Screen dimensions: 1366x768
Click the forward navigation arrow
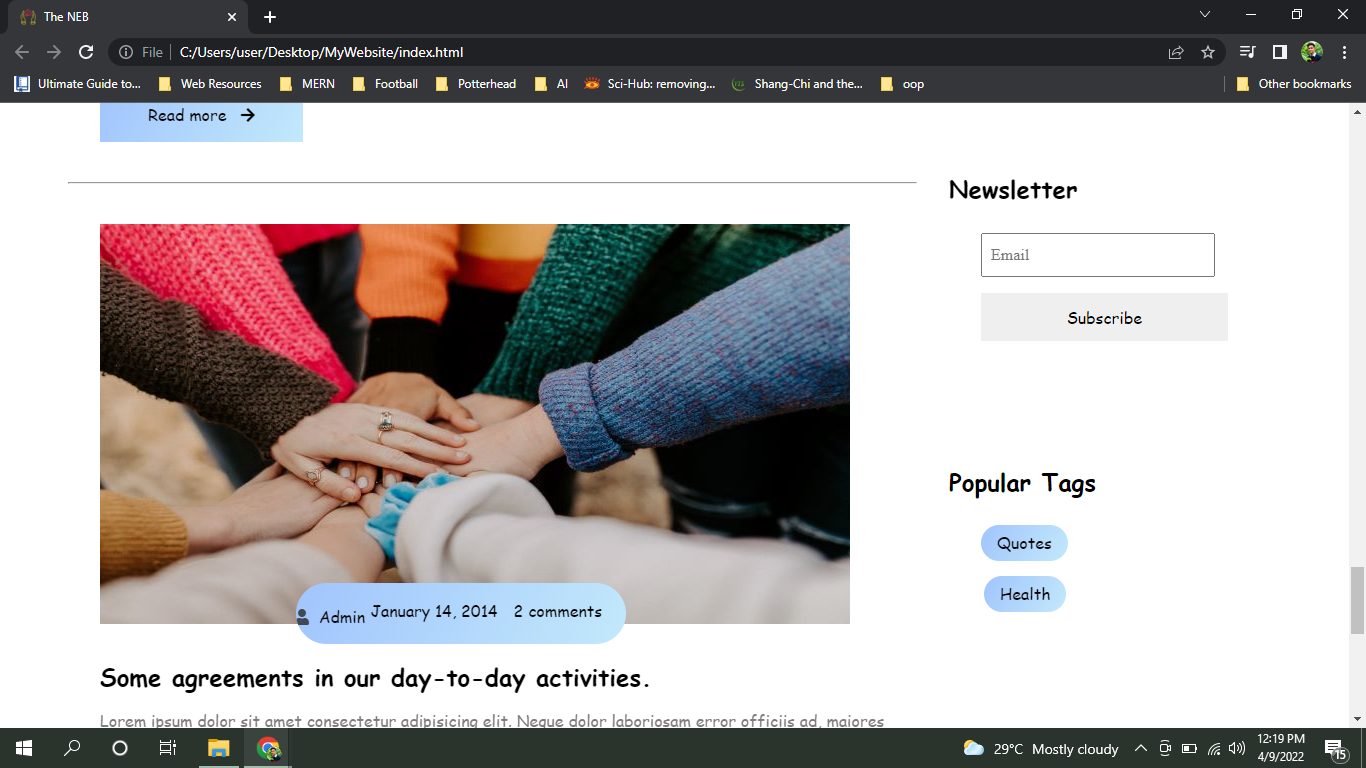pos(54,52)
